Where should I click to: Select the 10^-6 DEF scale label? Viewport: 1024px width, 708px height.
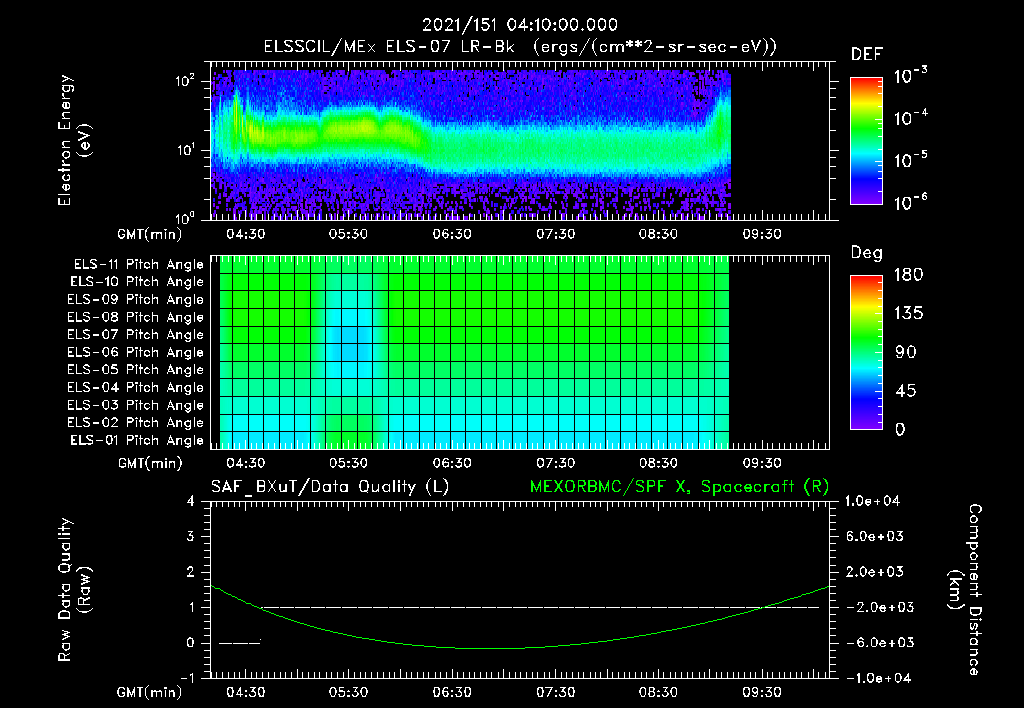click(x=910, y=202)
